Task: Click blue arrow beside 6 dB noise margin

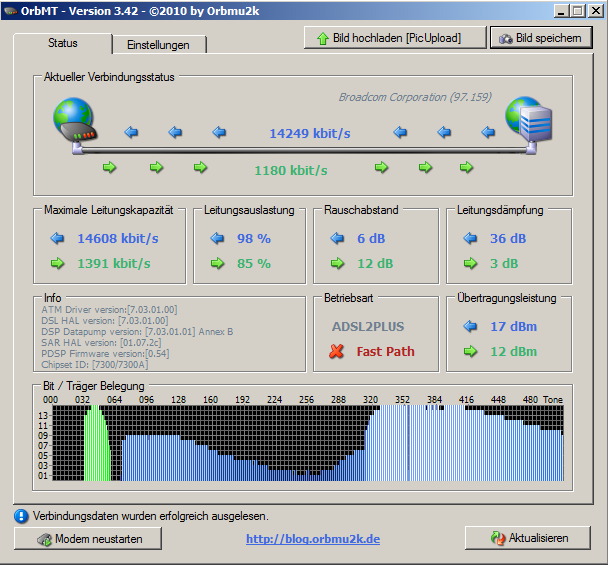Action: (x=337, y=239)
